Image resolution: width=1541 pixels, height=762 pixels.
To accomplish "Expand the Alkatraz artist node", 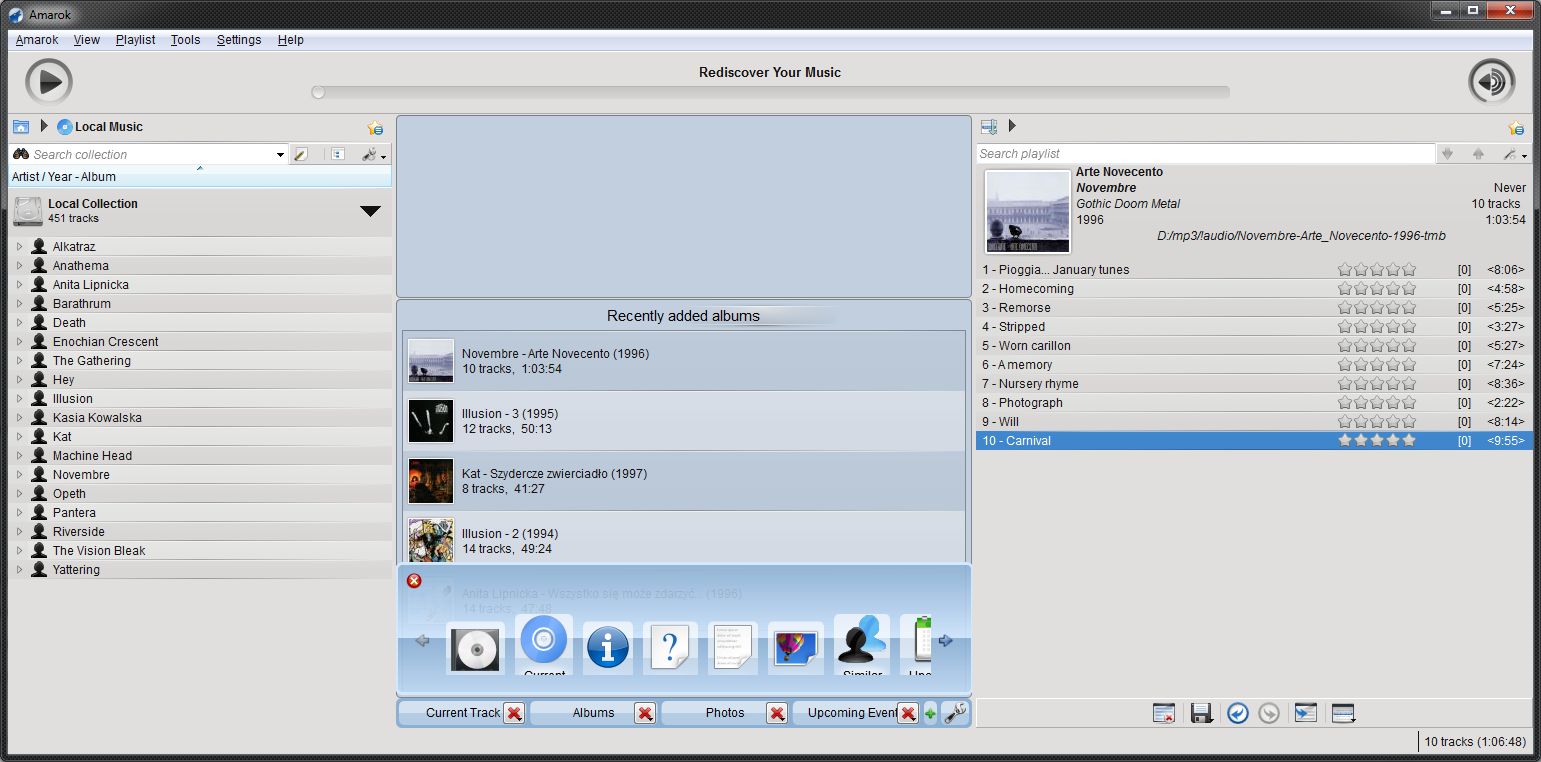I will pyautogui.click(x=19, y=246).
